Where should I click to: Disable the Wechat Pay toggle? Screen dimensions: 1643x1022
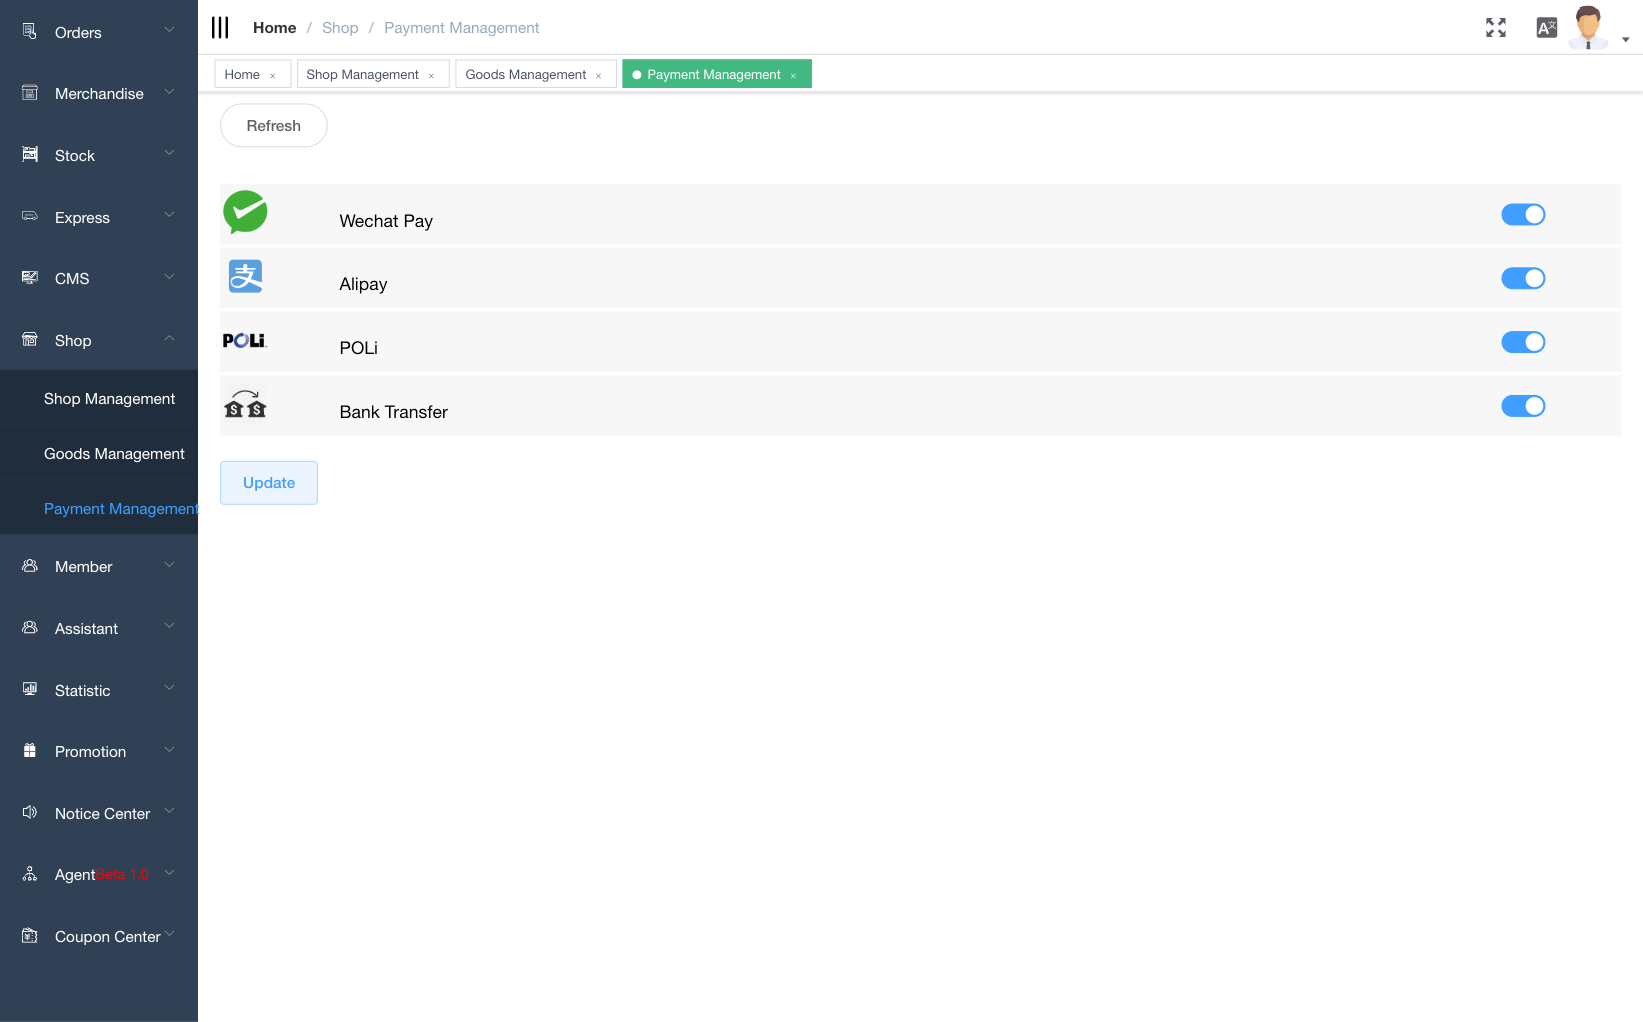click(x=1522, y=215)
